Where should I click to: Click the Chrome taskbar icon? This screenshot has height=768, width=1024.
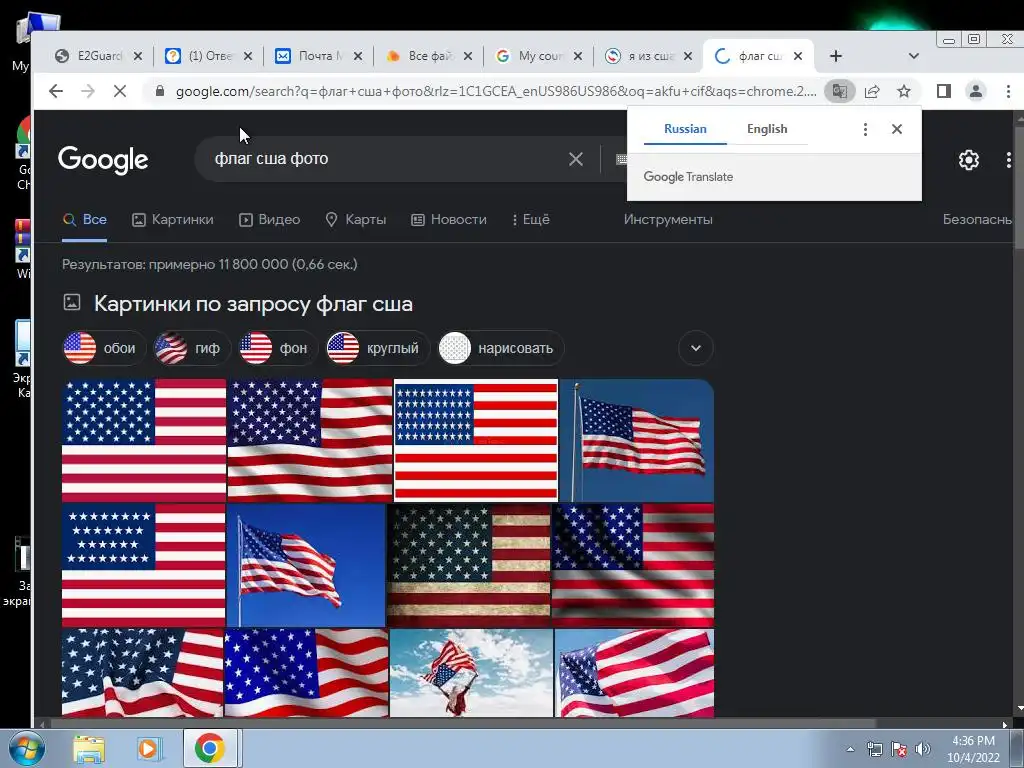tap(210, 748)
